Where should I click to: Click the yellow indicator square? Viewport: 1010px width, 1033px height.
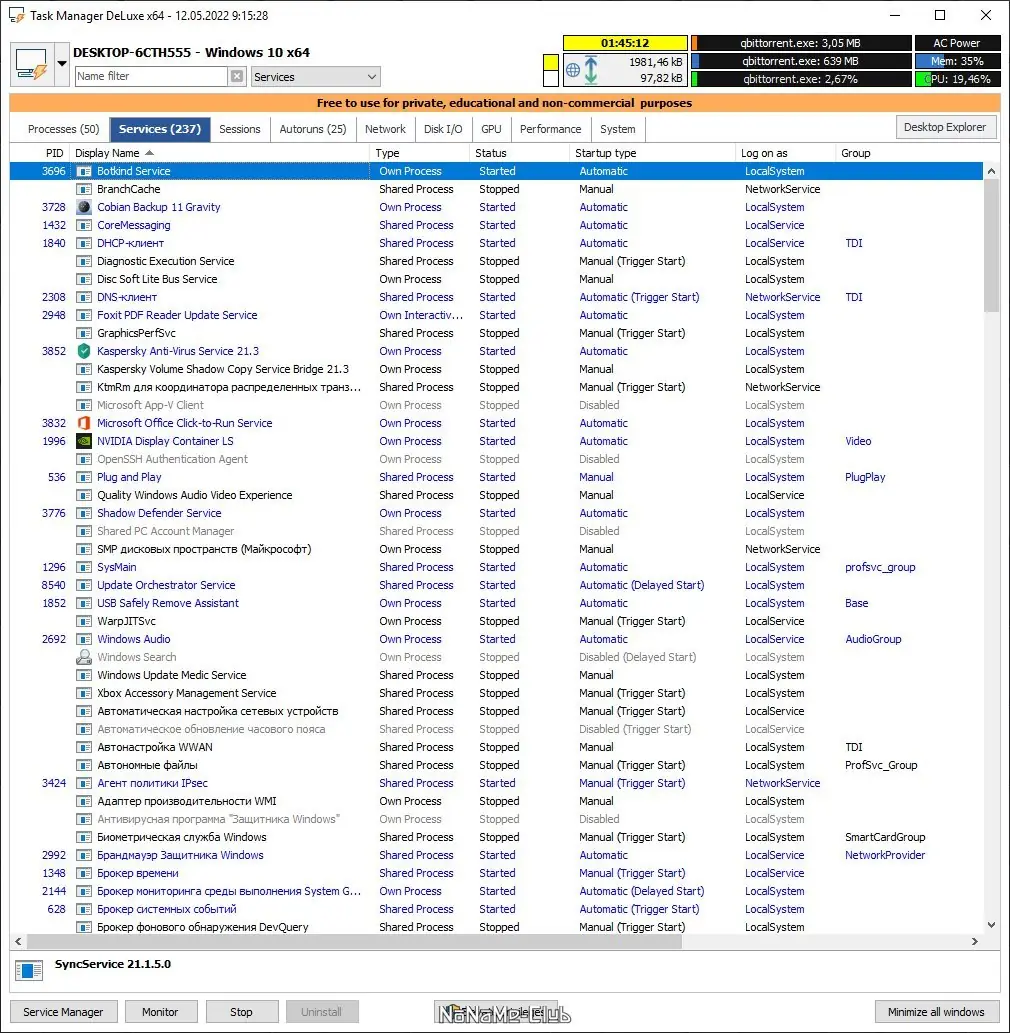[x=551, y=63]
